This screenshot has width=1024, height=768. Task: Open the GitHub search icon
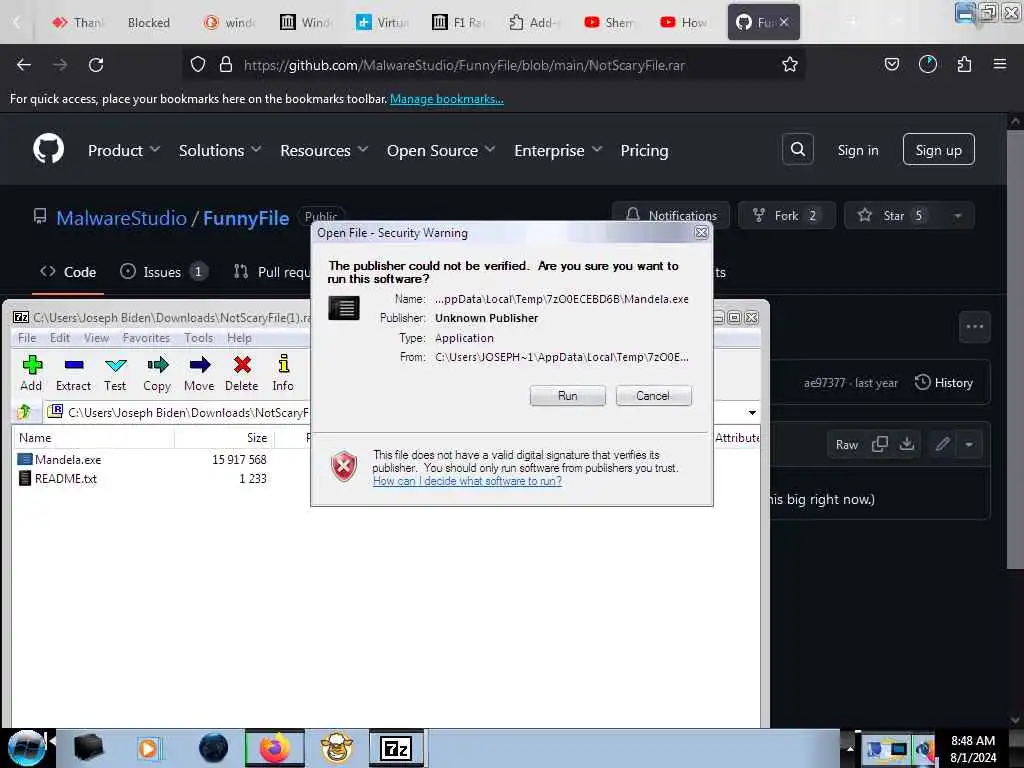point(797,150)
